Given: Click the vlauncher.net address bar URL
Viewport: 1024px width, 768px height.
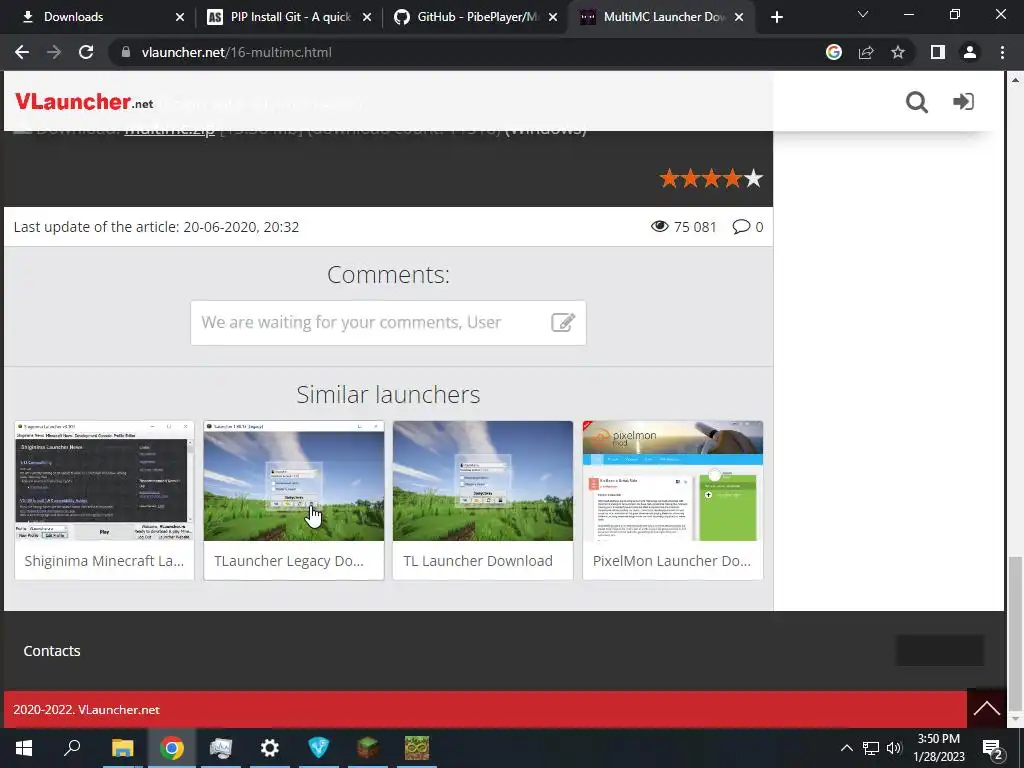Looking at the screenshot, I should pos(236,52).
